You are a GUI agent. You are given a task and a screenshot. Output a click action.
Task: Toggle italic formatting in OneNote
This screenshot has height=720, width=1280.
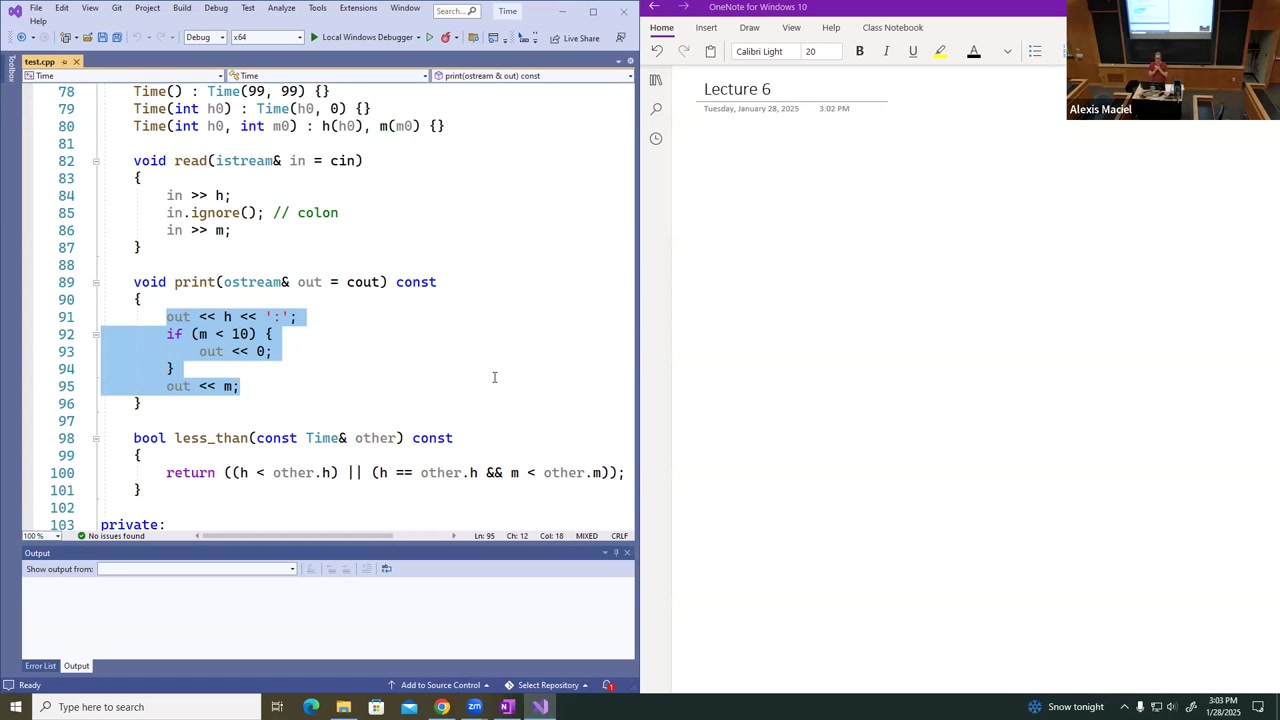tap(886, 51)
